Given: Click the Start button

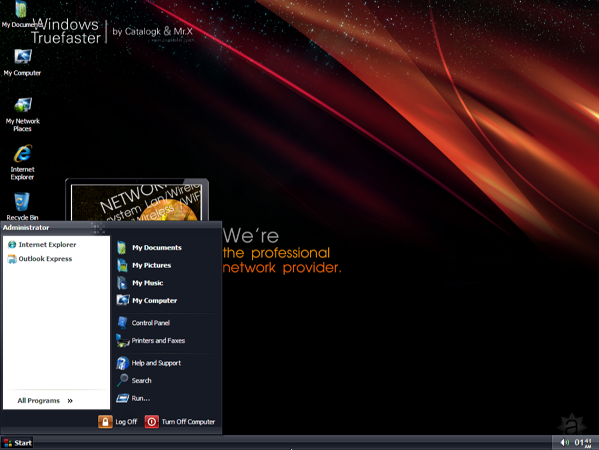Looking at the screenshot, I should pos(17,443).
